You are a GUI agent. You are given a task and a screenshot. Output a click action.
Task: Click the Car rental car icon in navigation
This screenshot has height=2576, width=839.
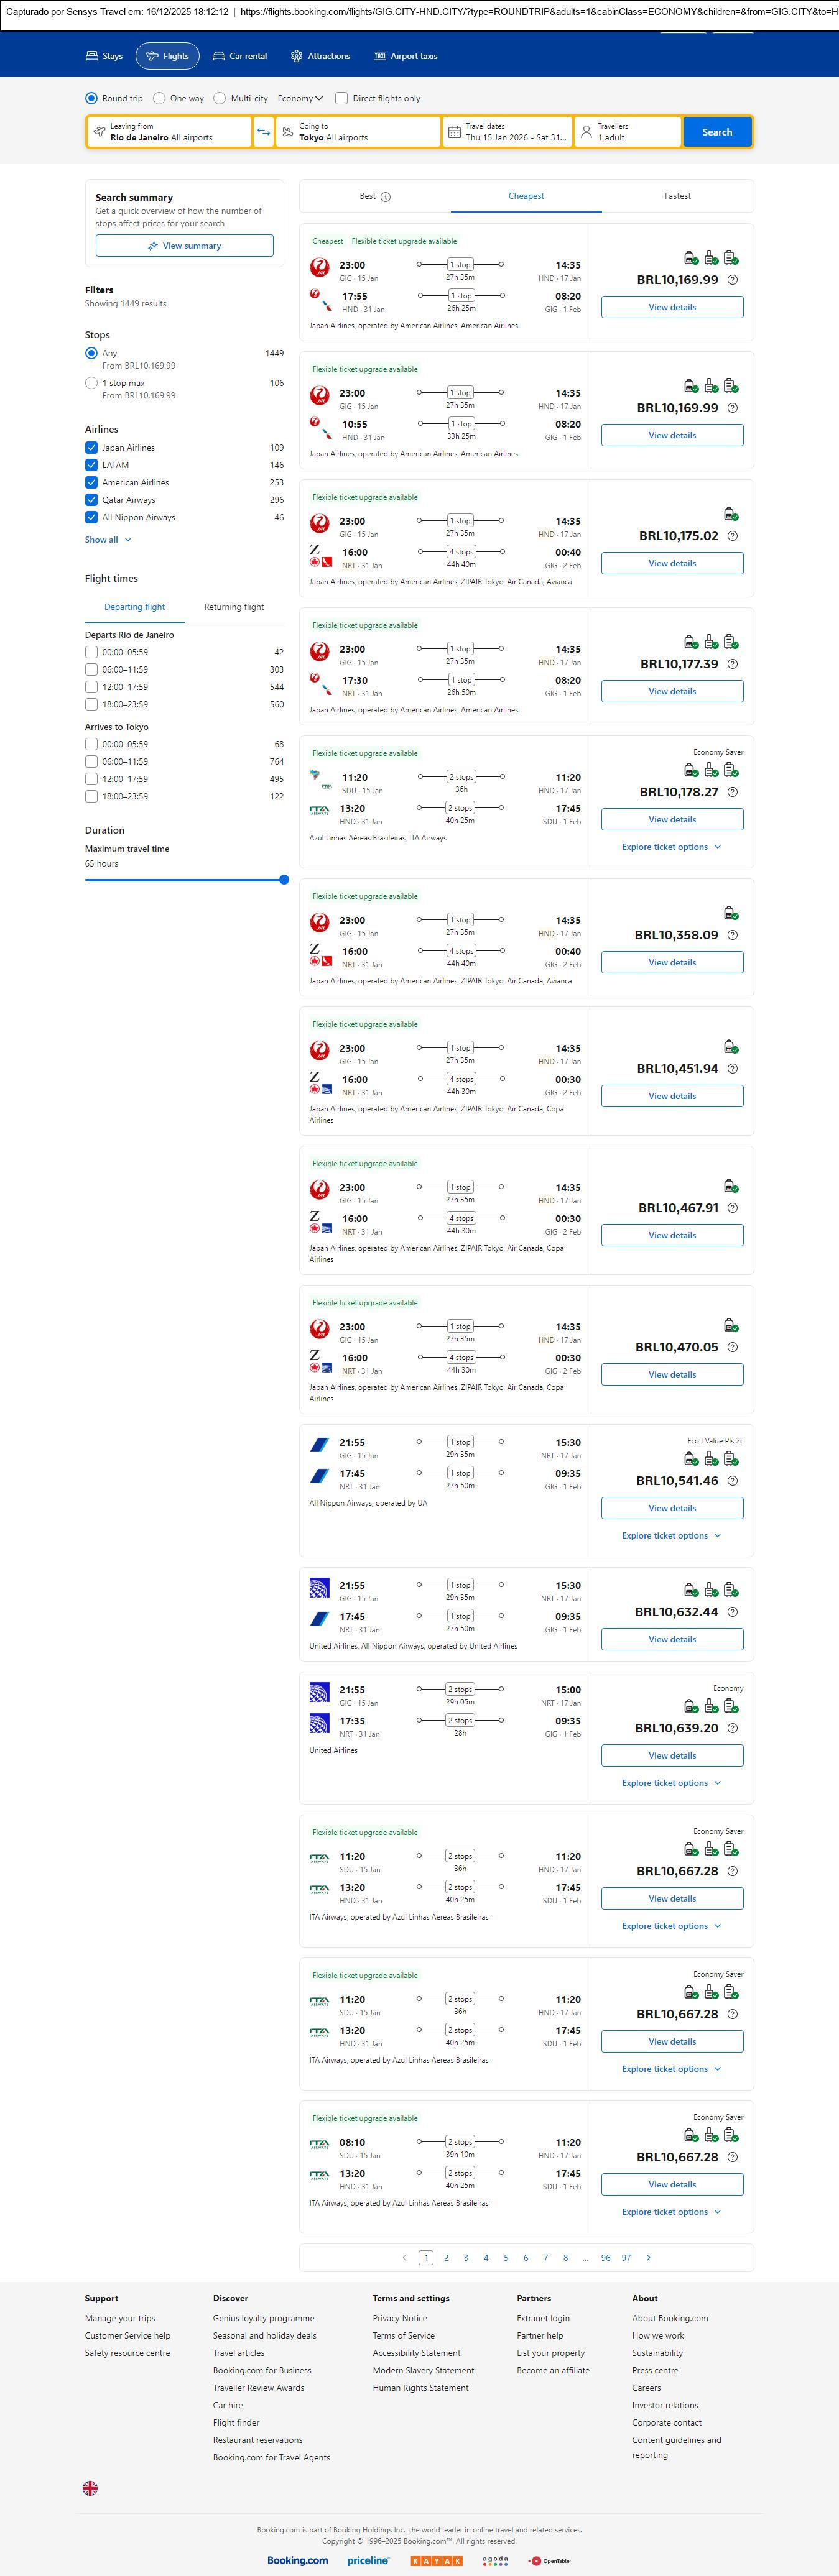click(x=219, y=56)
